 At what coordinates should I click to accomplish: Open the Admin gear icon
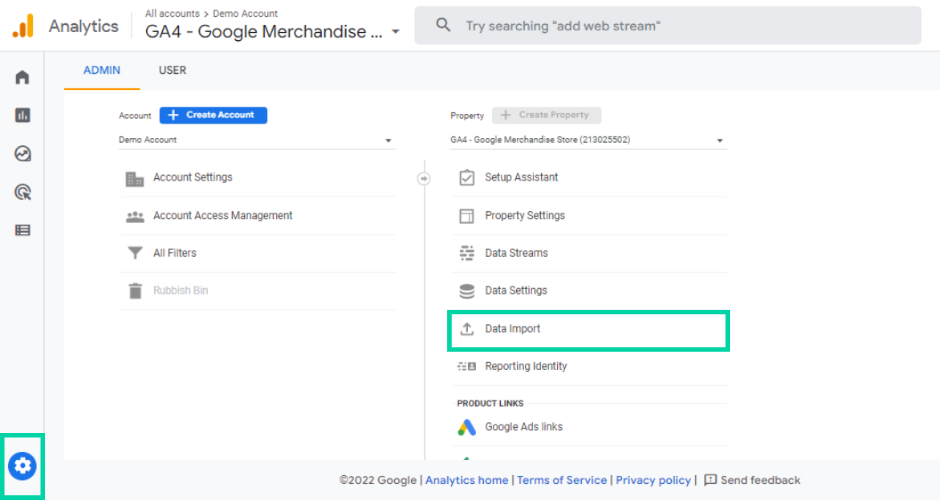22,465
